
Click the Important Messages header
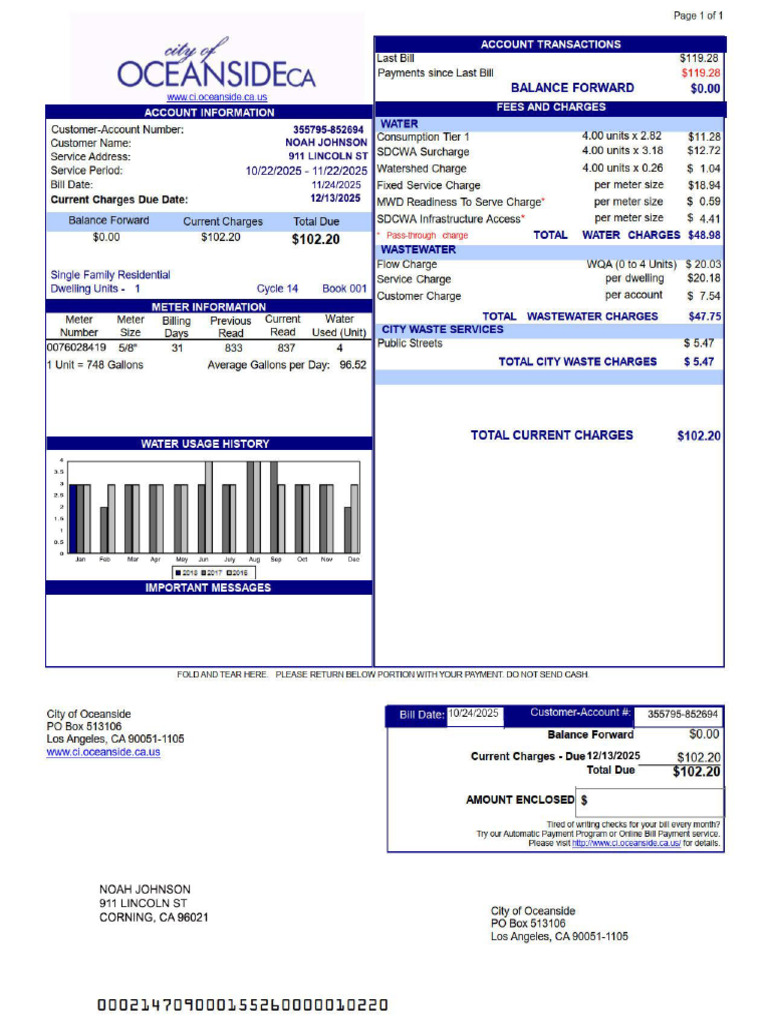209,588
